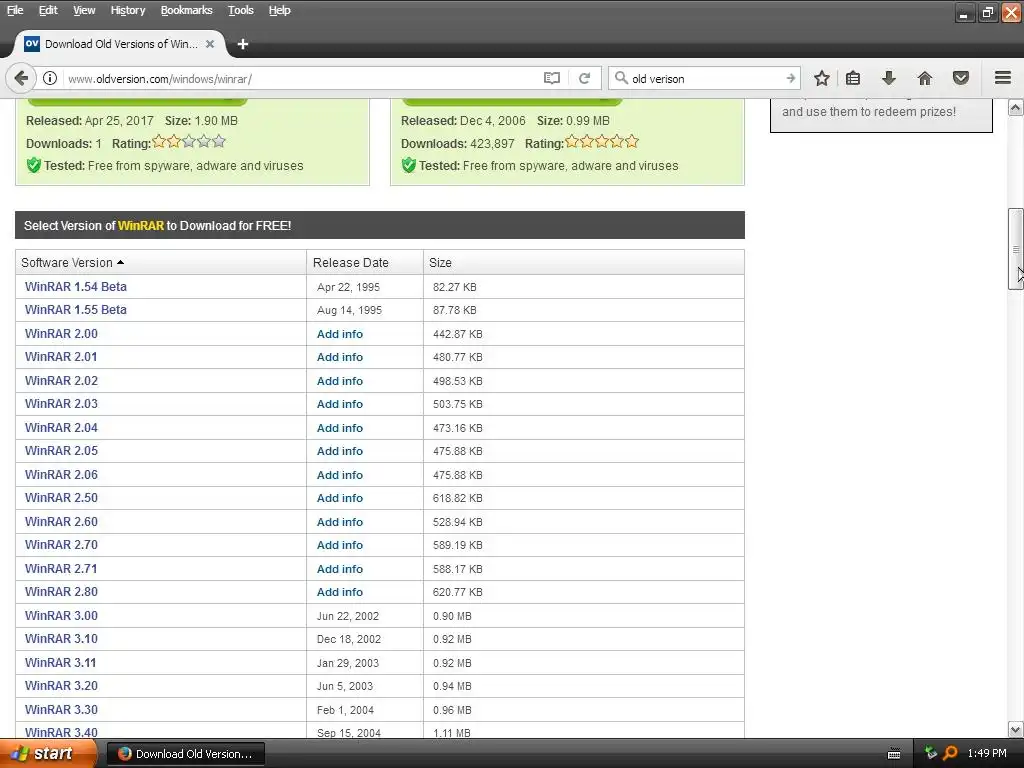The image size is (1024, 768).
Task: Open WinRAR 3.30 link
Action: 61,709
